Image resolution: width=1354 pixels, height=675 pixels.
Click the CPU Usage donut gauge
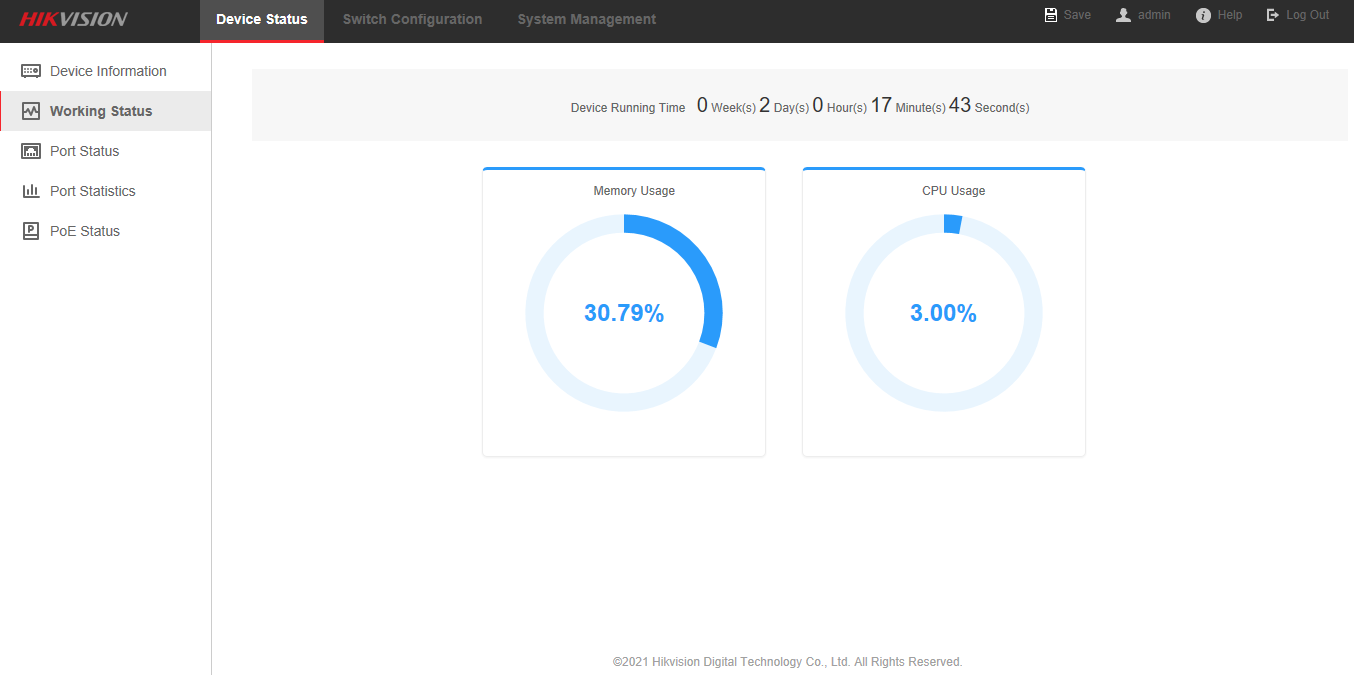[x=944, y=313]
